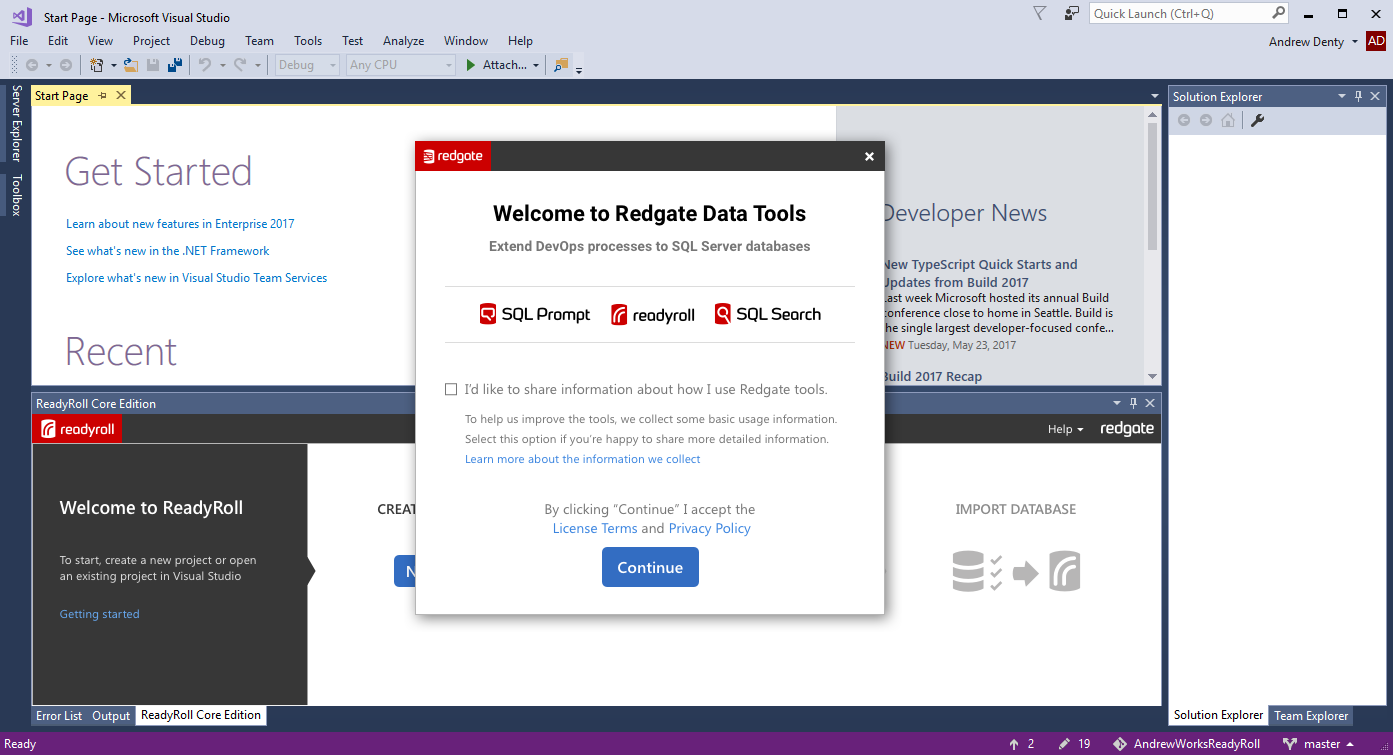
Task: Toggle auto-hide pin on ReadyRoll Core Edition panel
Action: click(1133, 402)
